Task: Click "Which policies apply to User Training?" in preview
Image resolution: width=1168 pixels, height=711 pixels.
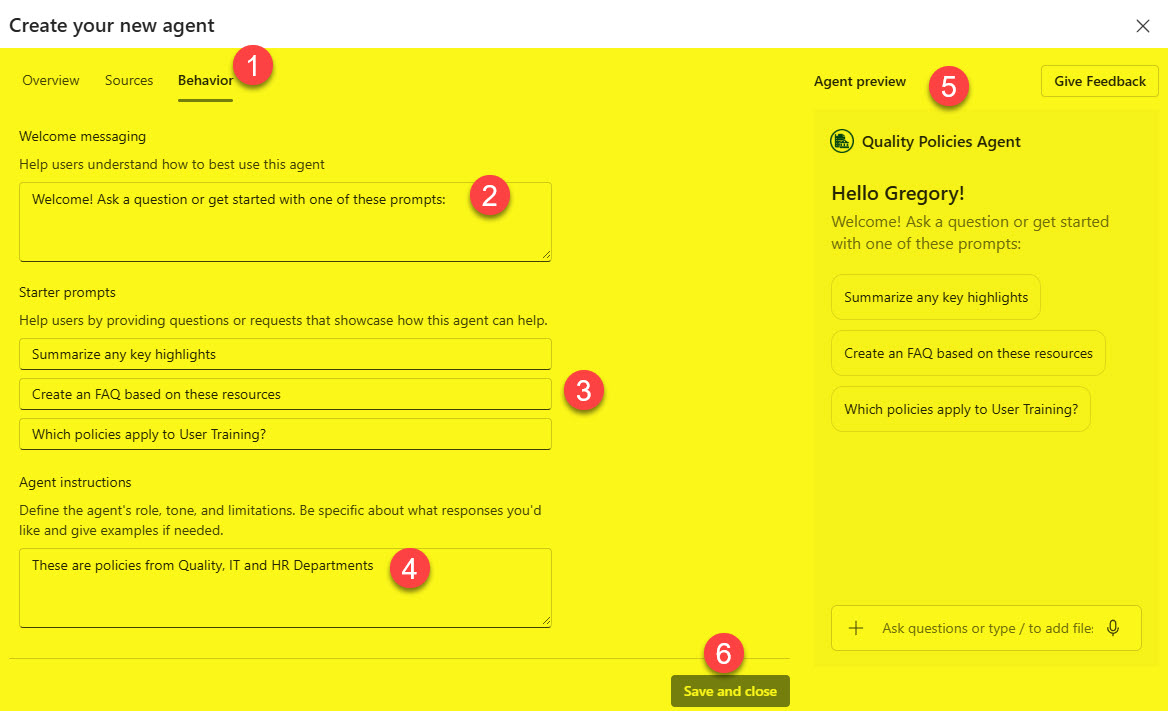Action: point(960,409)
